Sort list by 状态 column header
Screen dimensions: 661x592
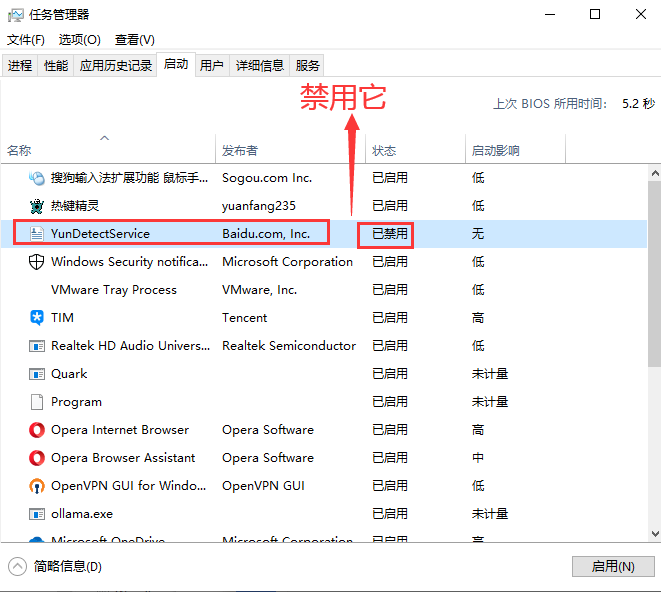click(384, 151)
